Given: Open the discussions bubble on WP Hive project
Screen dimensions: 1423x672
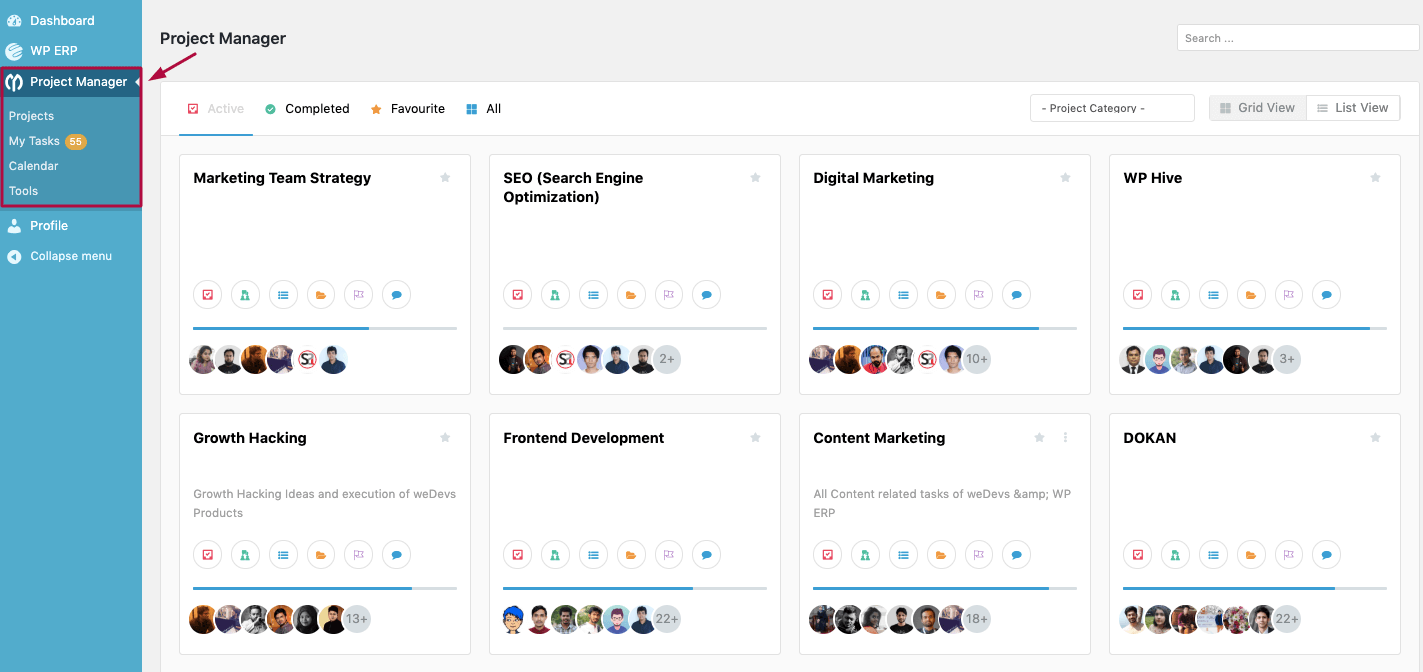Looking at the screenshot, I should pyautogui.click(x=1327, y=294).
